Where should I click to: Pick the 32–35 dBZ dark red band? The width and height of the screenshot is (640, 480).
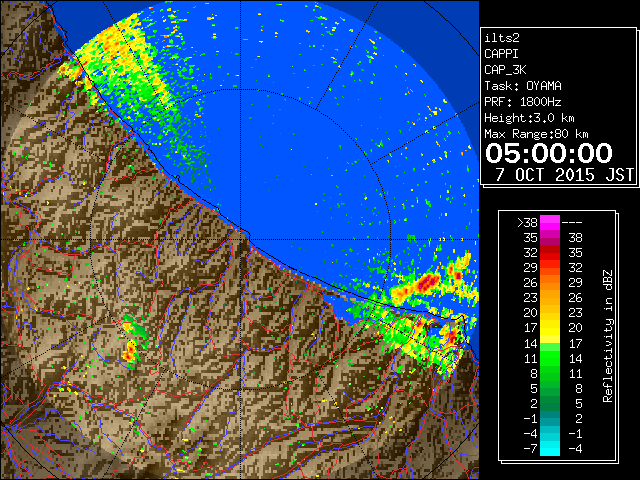coord(550,252)
